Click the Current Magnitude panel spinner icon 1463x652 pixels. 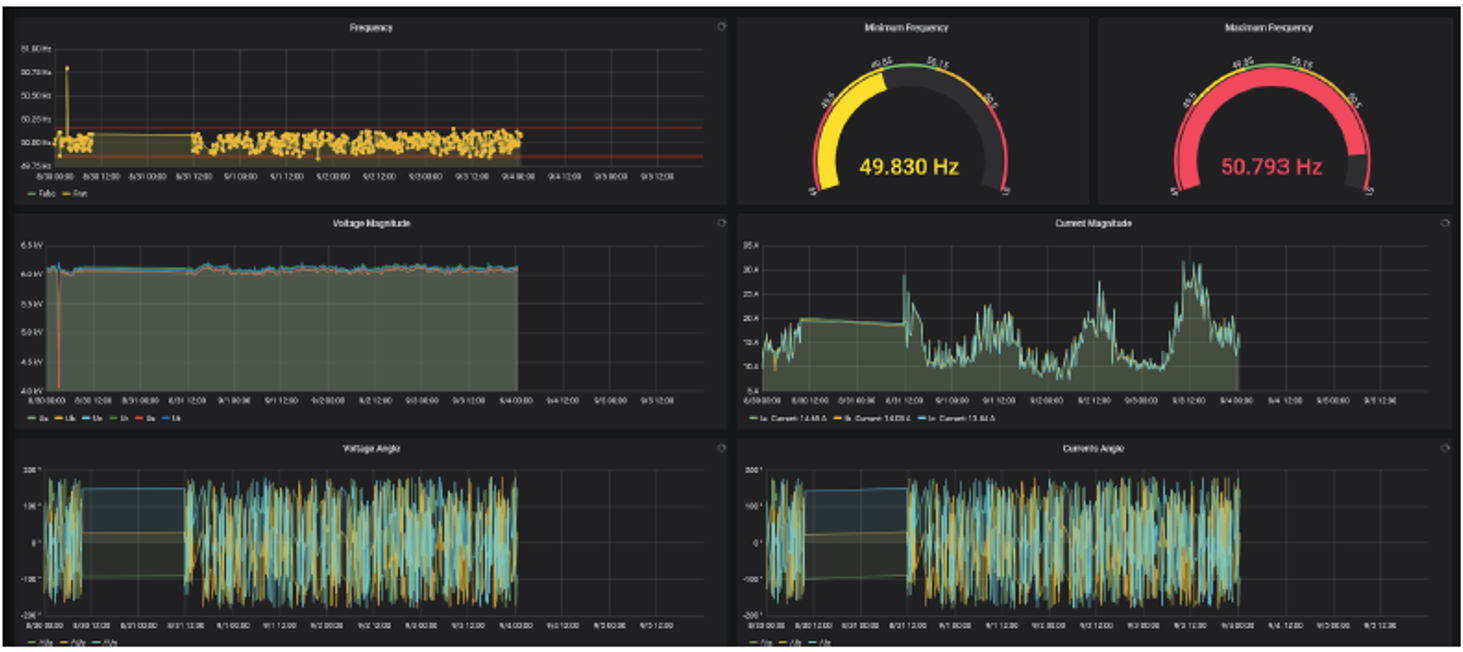tap(1444, 223)
